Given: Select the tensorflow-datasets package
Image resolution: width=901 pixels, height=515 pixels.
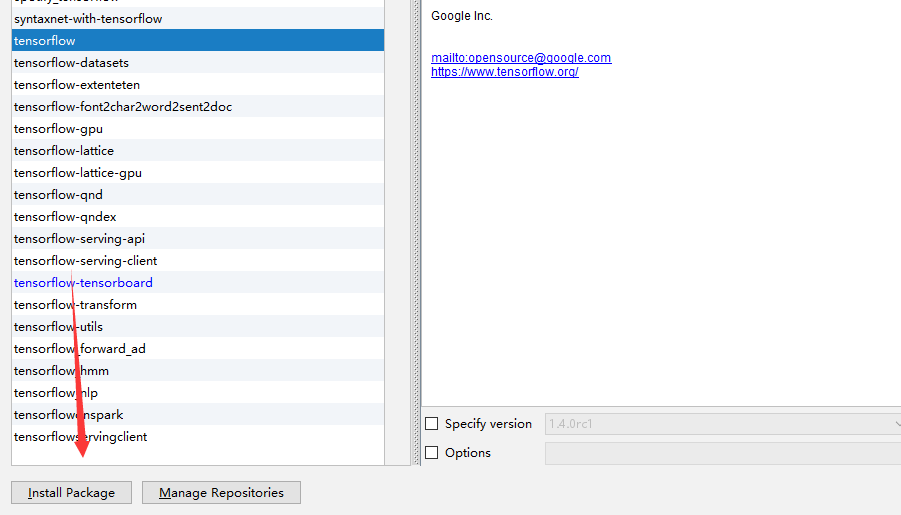Looking at the screenshot, I should click(x=198, y=63).
